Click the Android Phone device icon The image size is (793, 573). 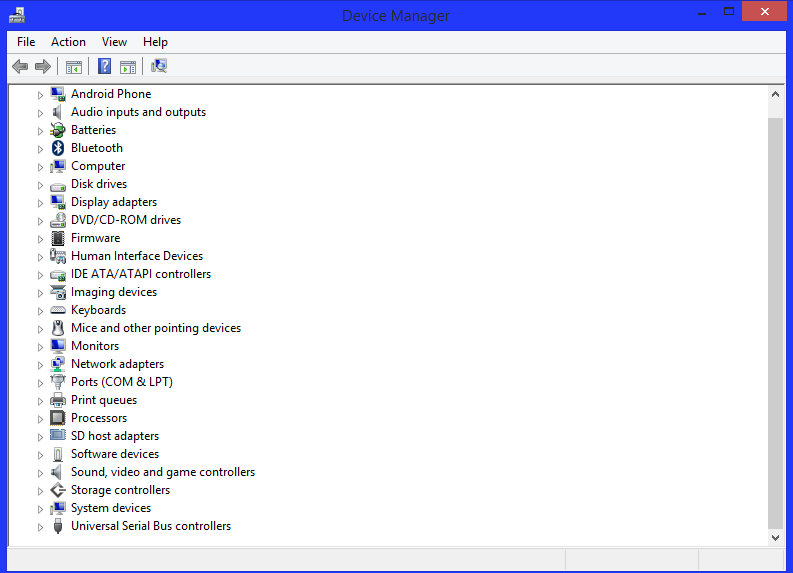58,94
